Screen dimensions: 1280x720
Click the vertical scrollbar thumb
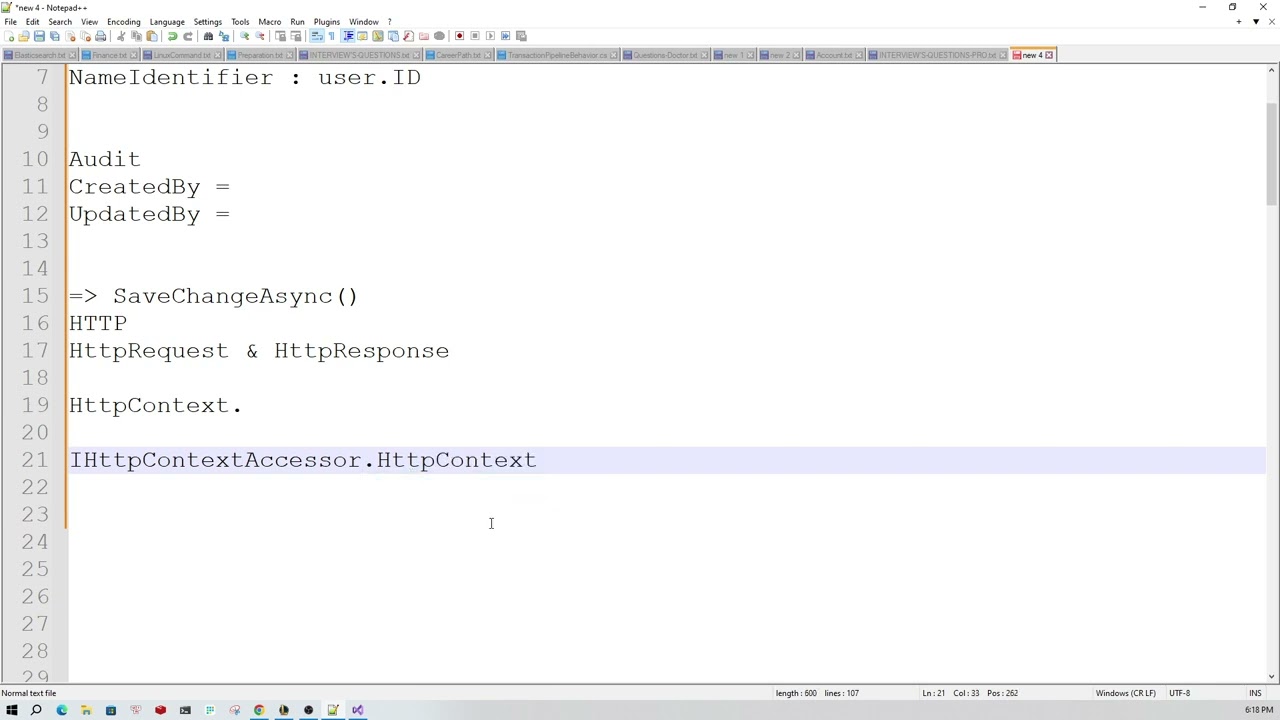pyautogui.click(x=1272, y=153)
